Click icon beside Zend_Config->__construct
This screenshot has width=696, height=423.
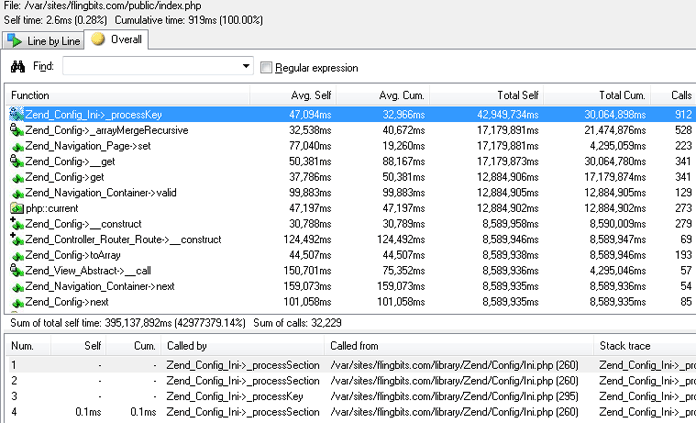coord(16,224)
